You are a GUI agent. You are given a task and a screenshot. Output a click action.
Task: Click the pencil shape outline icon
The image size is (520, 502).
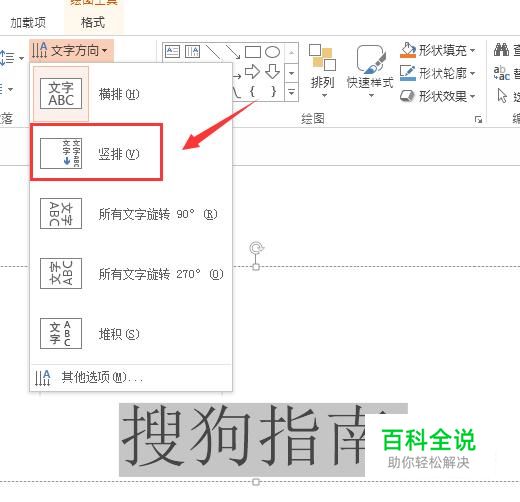408,73
